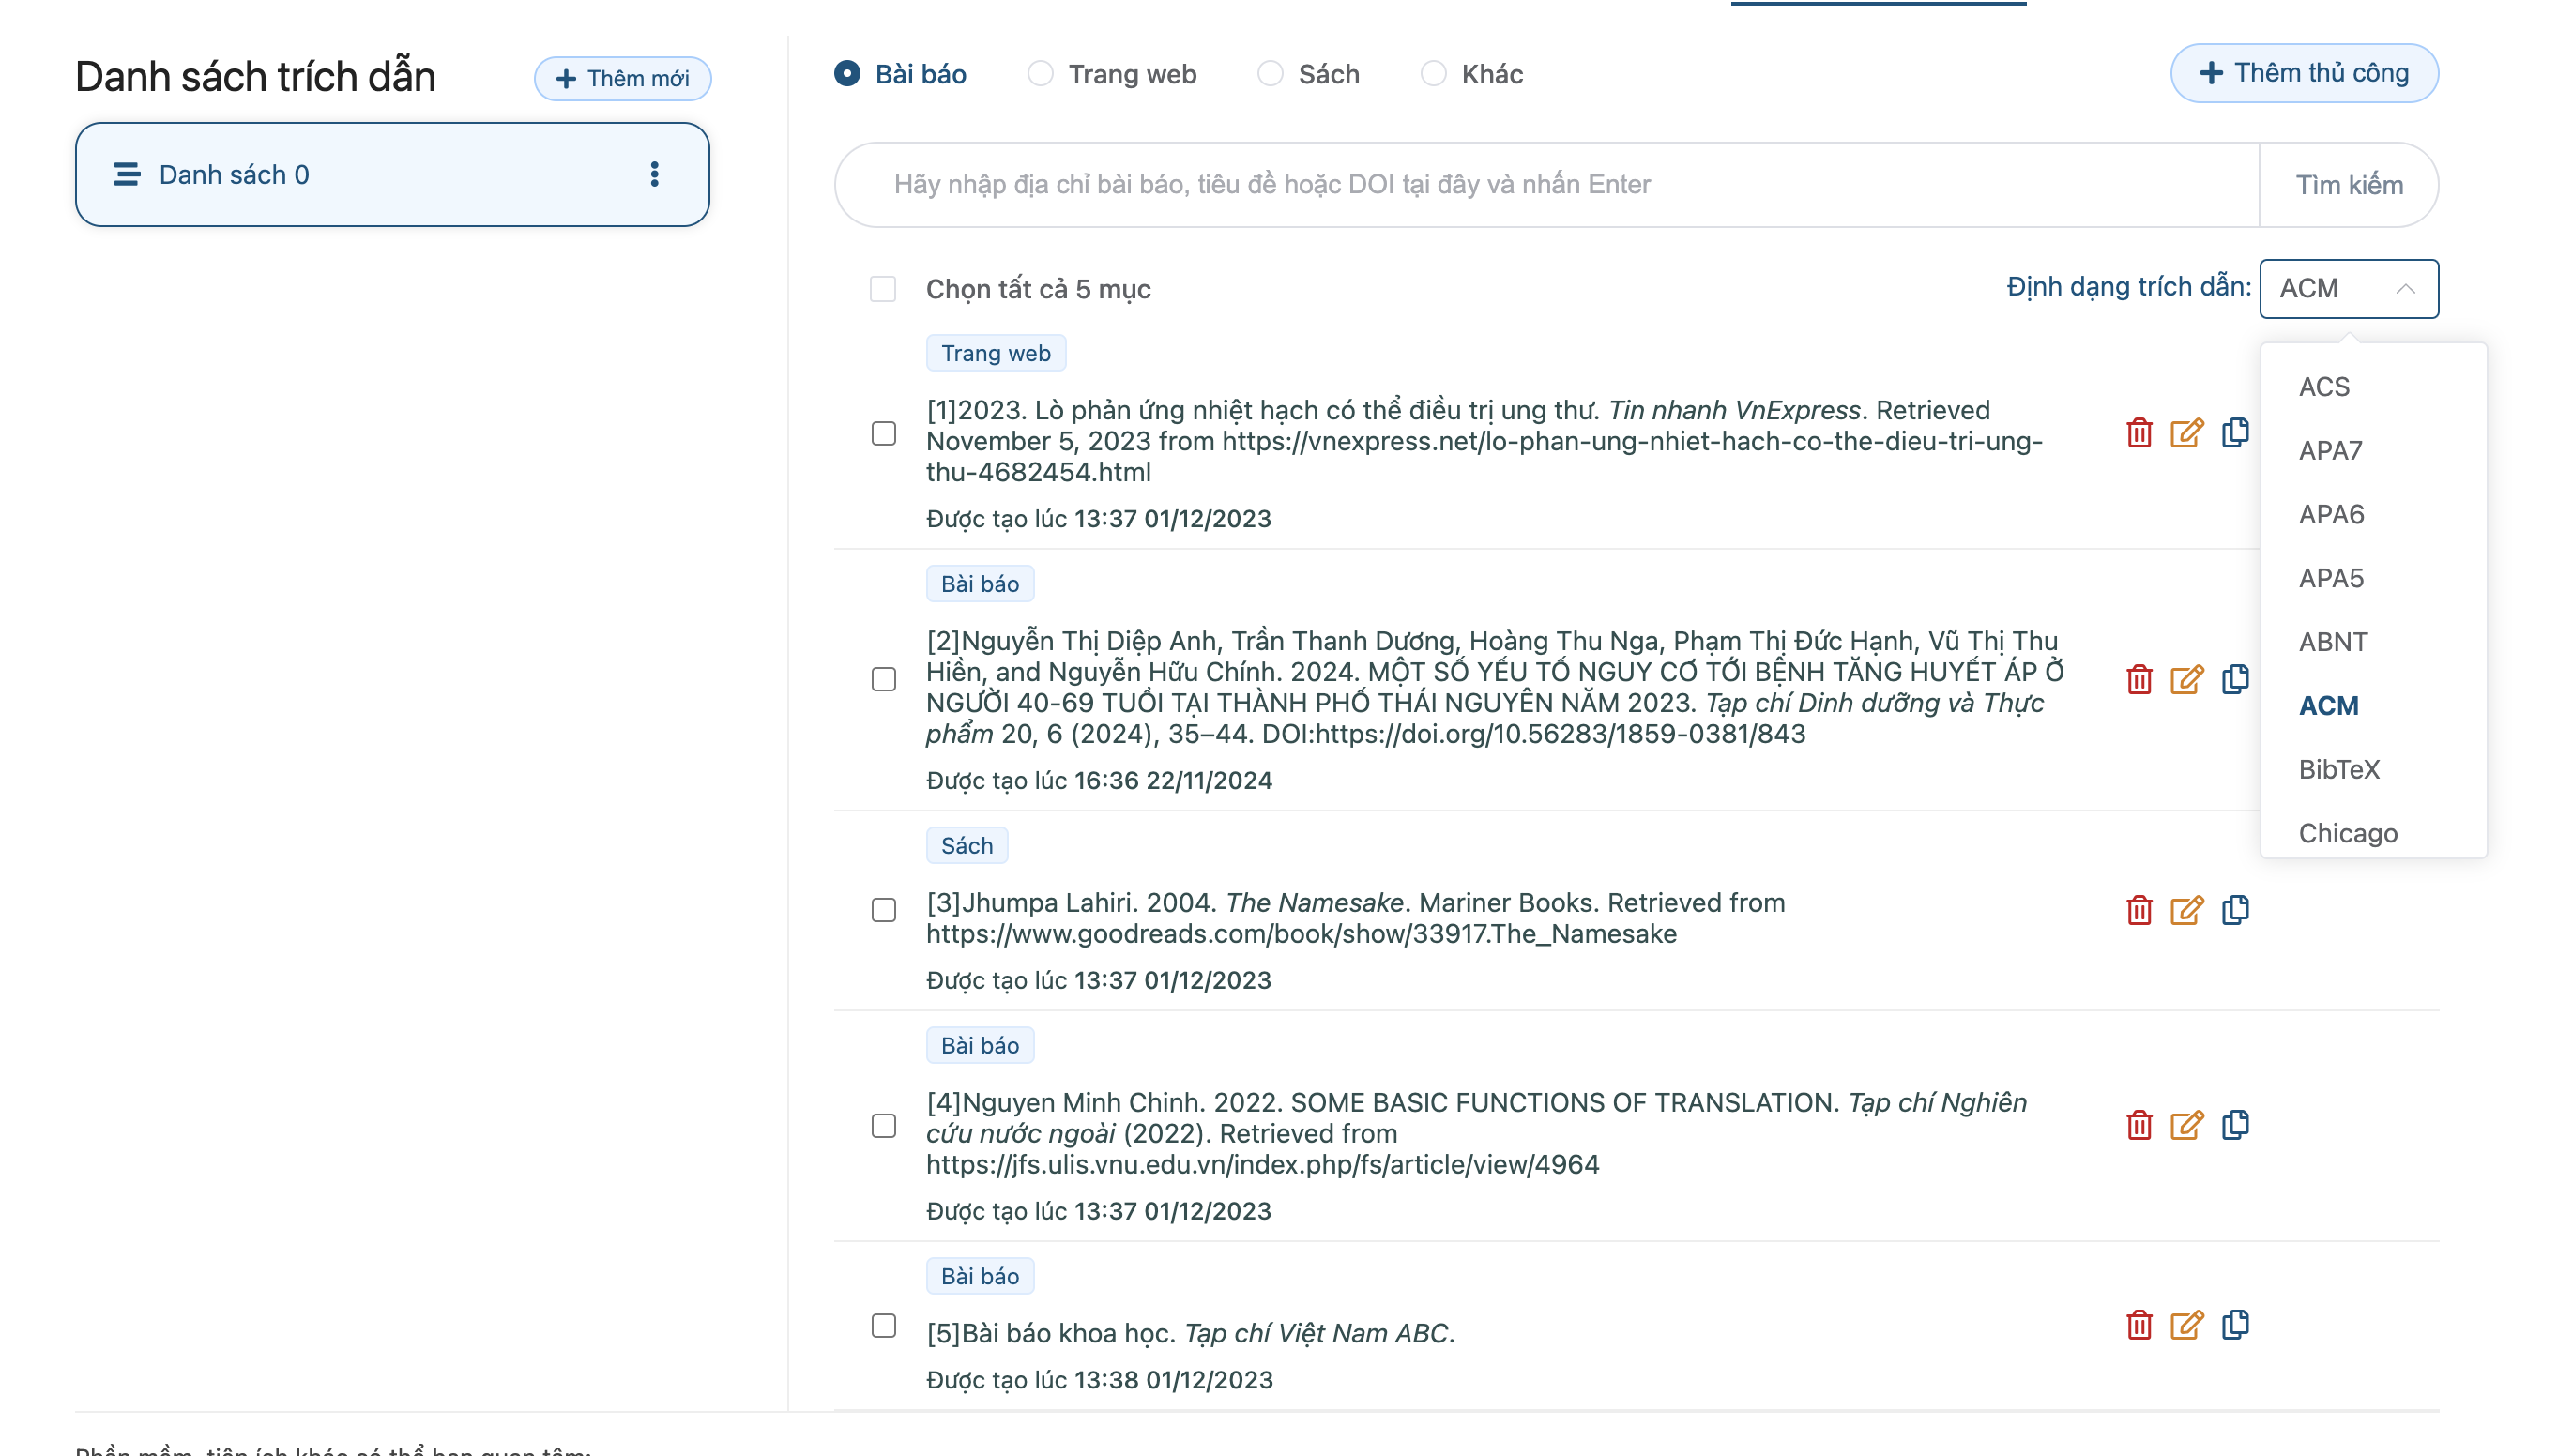This screenshot has height=1456, width=2573.
Task: Click the Thêm thủ công button
Action: click(x=2304, y=73)
